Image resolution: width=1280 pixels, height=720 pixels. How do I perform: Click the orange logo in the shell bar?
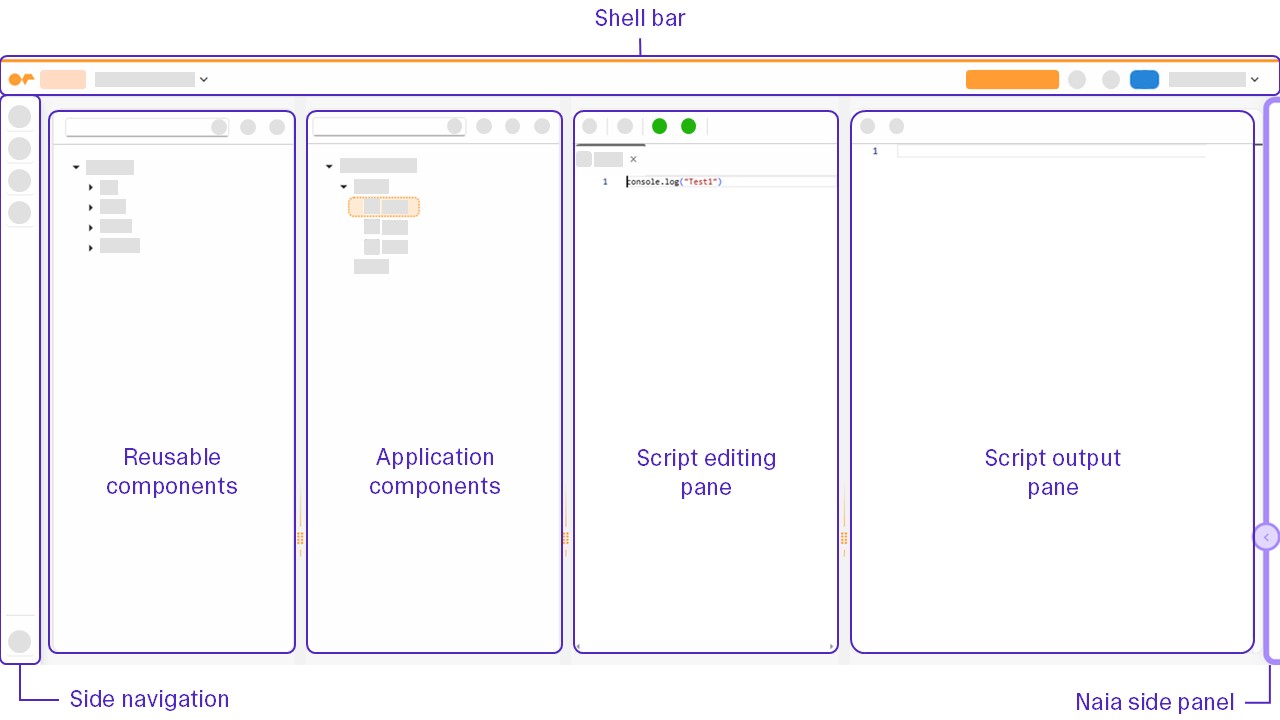(x=20, y=79)
